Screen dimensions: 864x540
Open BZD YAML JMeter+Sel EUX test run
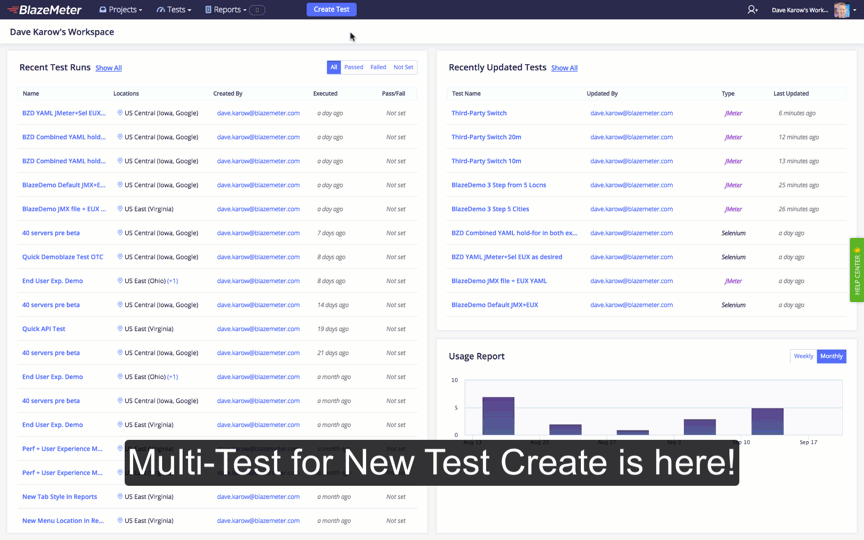tap(64, 113)
